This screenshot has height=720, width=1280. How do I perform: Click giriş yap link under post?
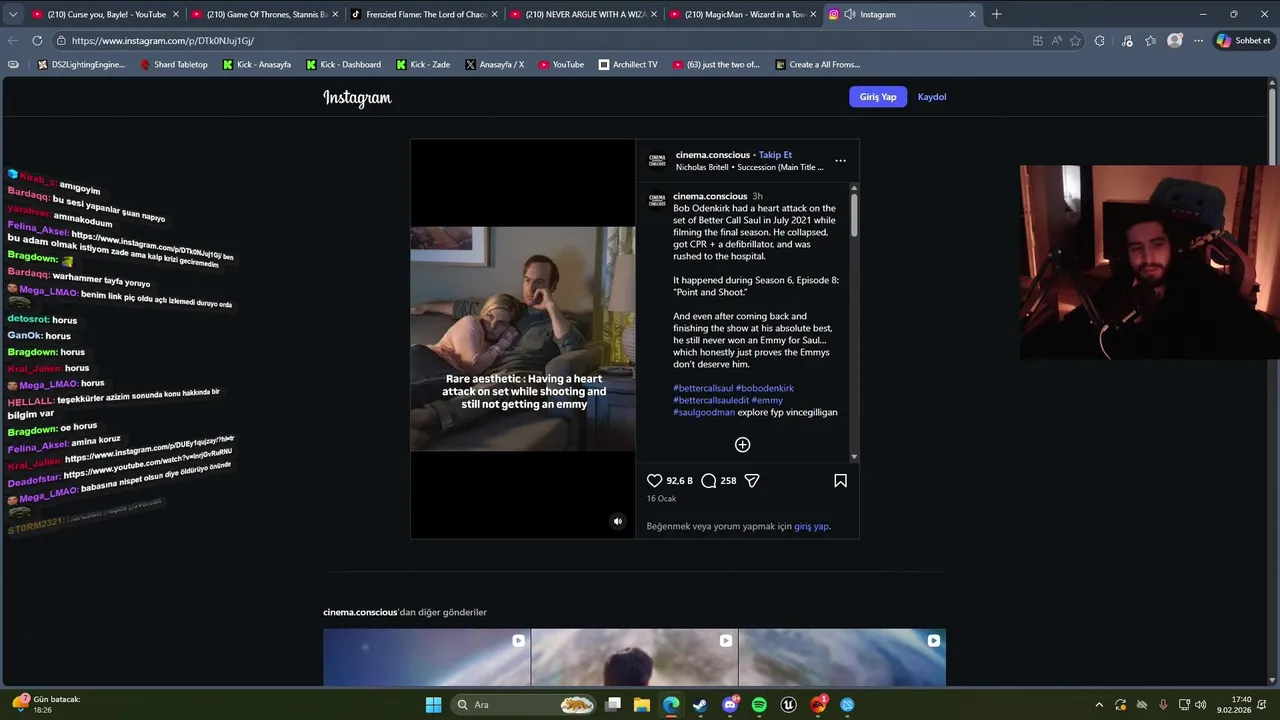coord(811,526)
